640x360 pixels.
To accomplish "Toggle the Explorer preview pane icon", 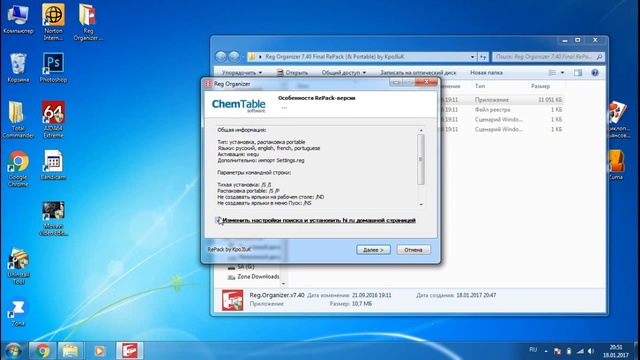I will tap(578, 73).
